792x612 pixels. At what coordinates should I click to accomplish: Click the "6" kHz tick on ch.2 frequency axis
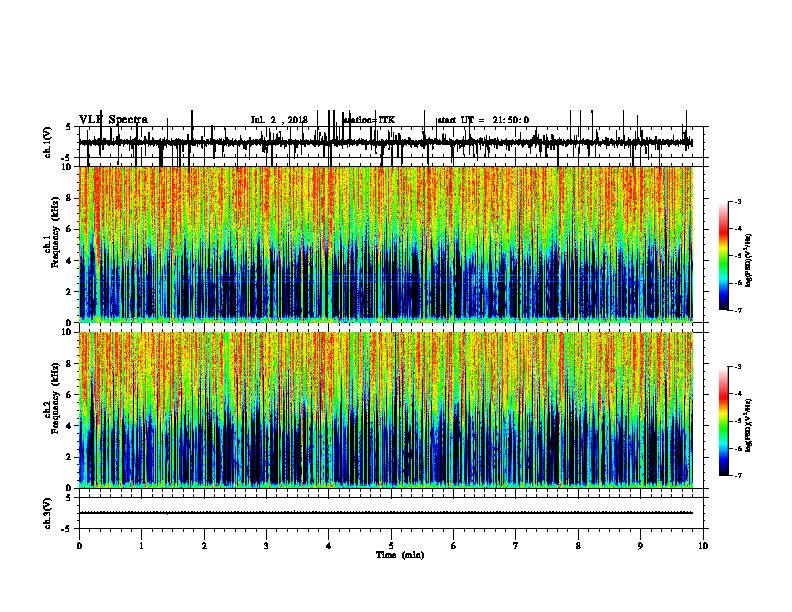pyautogui.click(x=69, y=394)
